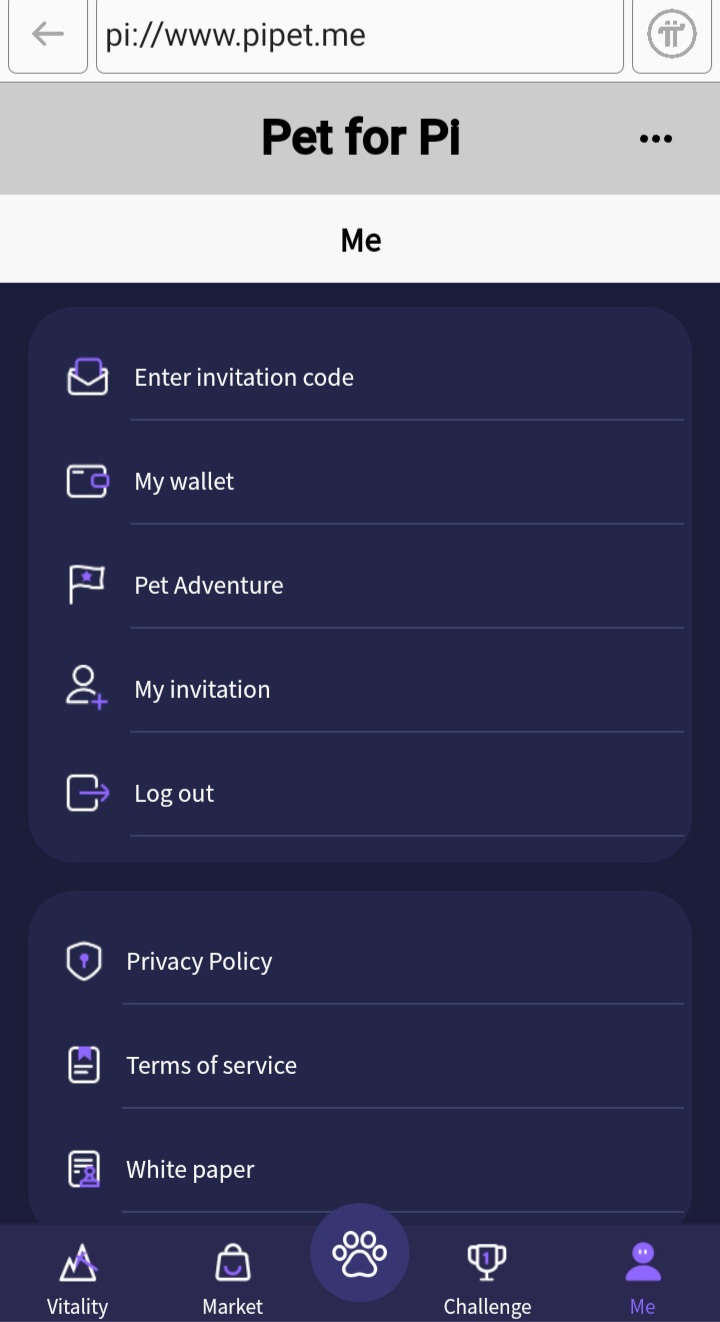
Task: Open Enter invitation code
Action: click(x=244, y=377)
